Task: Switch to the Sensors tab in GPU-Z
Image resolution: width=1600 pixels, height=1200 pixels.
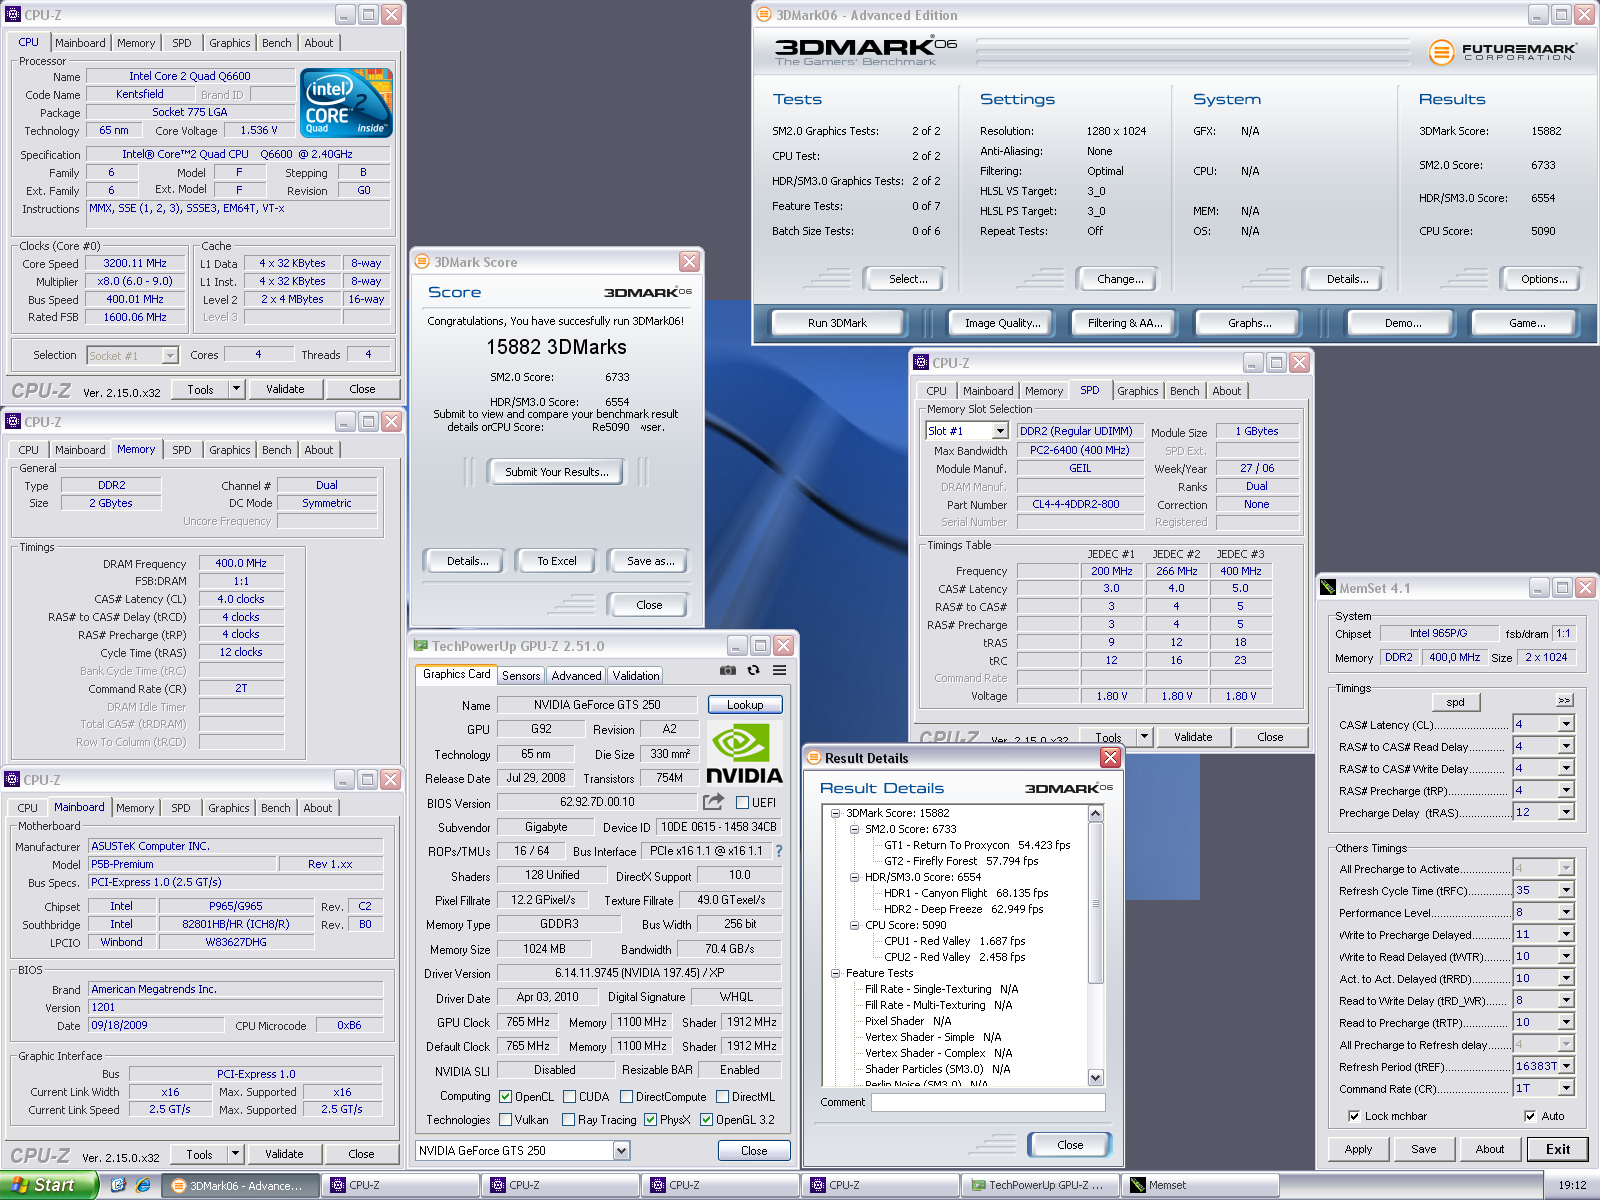Action: 521,676
